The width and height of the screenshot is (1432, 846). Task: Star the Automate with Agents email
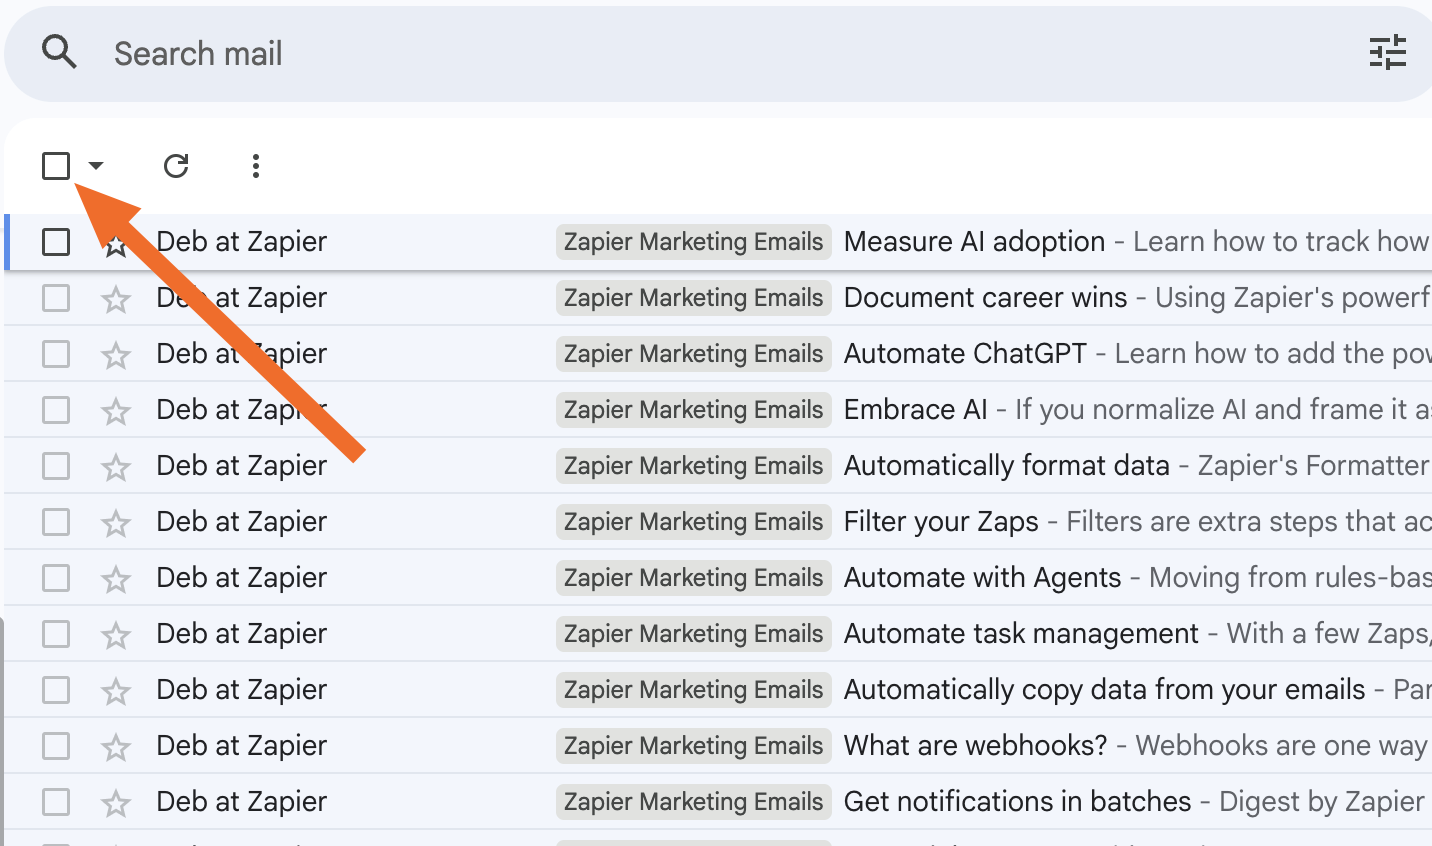[116, 579]
